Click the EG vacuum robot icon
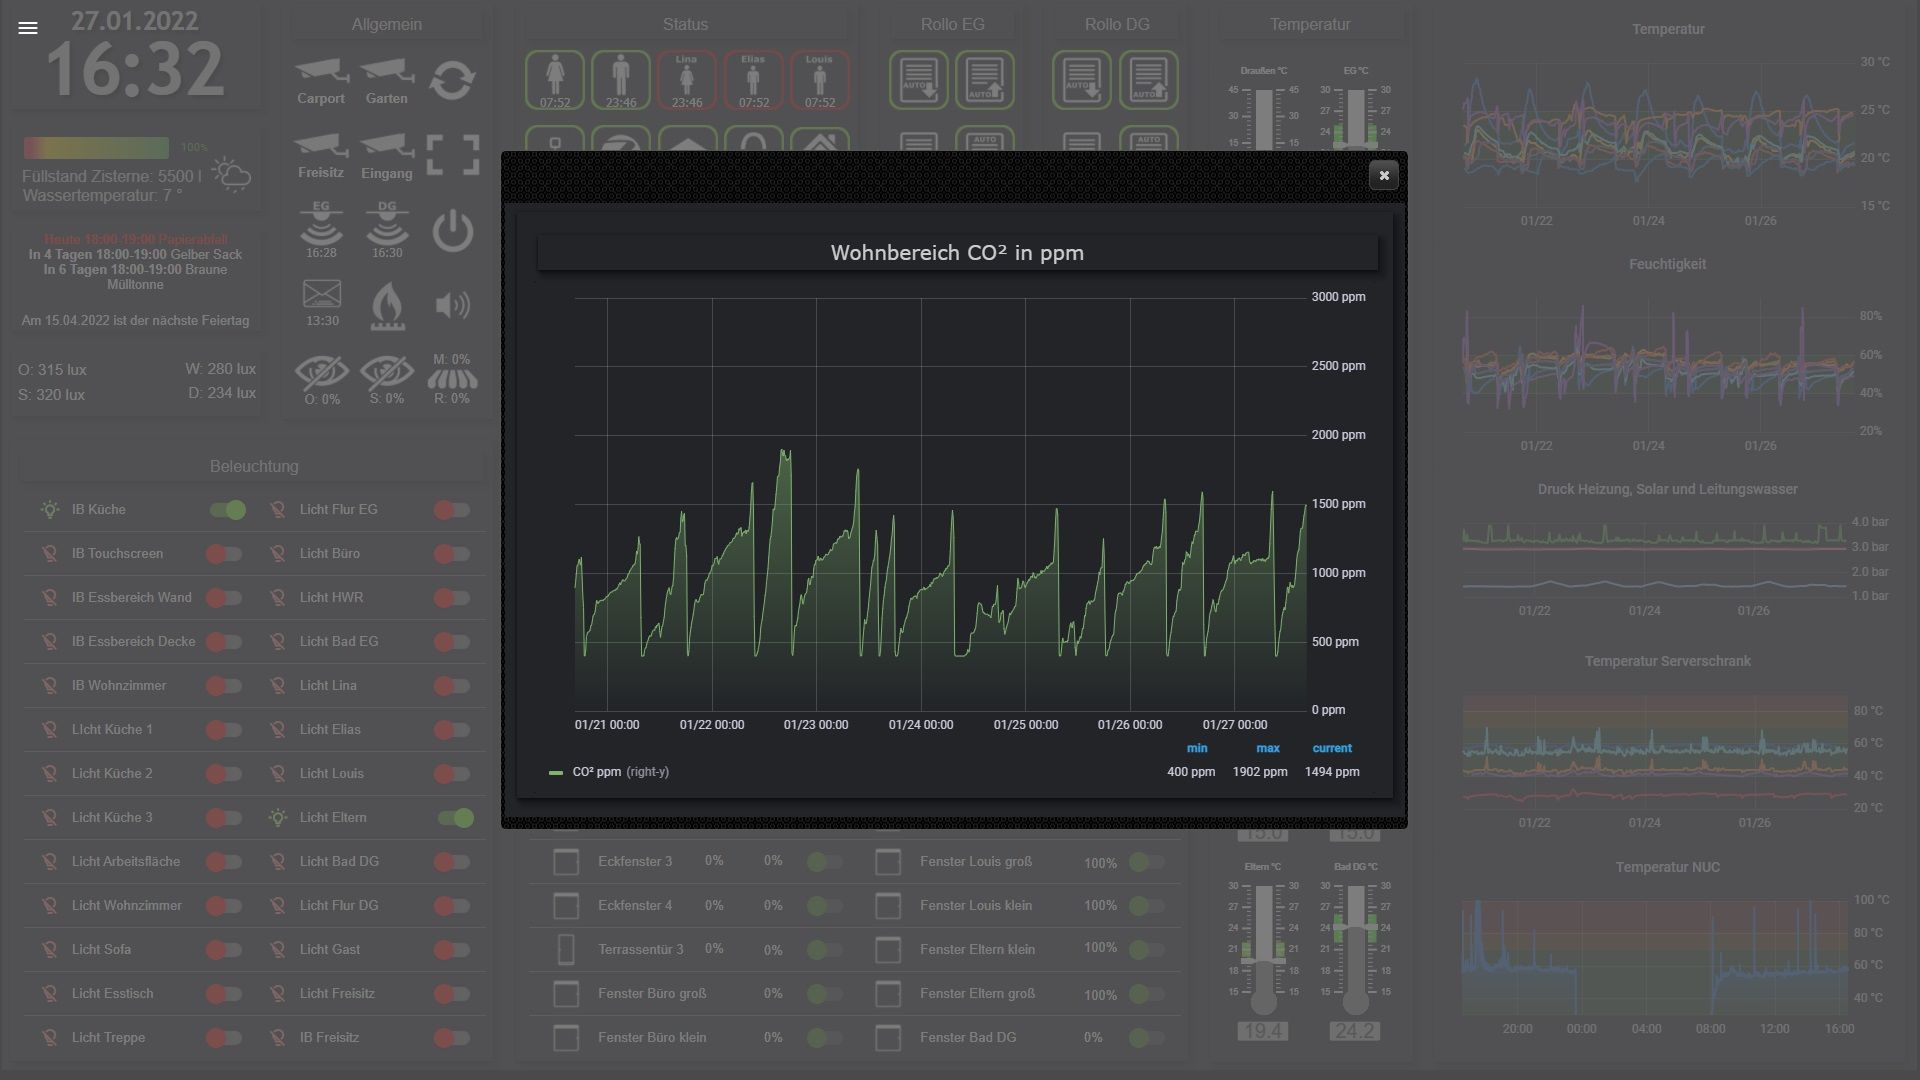Screen dimensions: 1920x1080 [x=321, y=223]
